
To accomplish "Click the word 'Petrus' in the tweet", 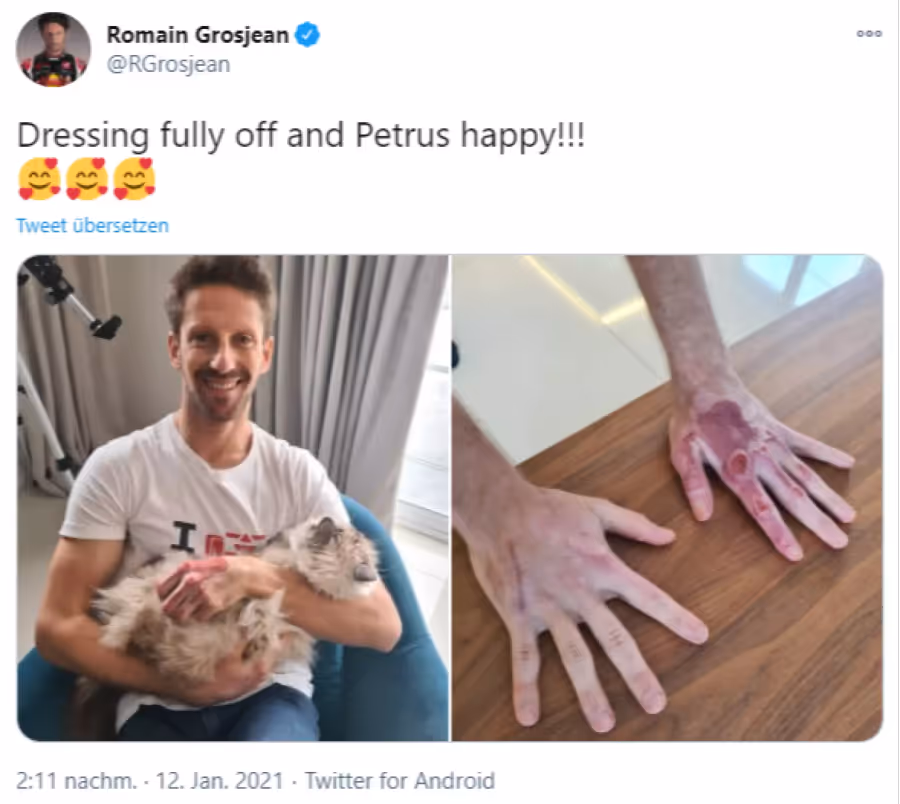I will point(402,136).
